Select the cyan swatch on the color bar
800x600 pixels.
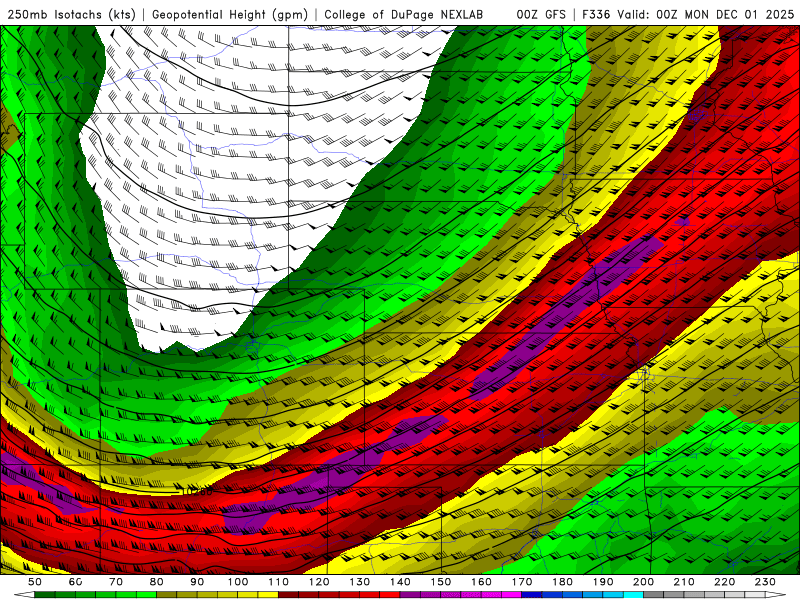pos(633,594)
